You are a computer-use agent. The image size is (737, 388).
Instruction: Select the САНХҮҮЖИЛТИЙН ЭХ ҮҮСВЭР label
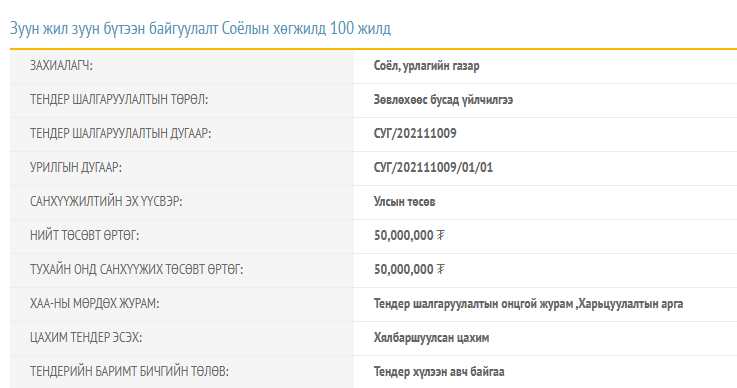(106, 201)
